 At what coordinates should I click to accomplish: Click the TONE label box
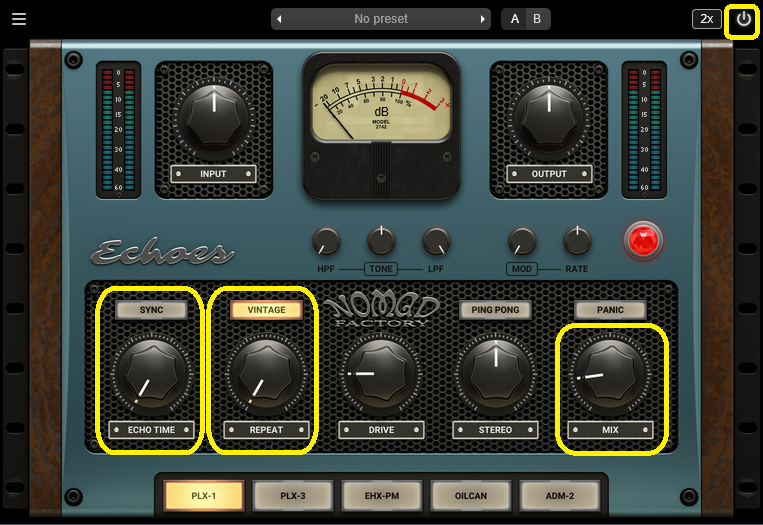click(381, 269)
